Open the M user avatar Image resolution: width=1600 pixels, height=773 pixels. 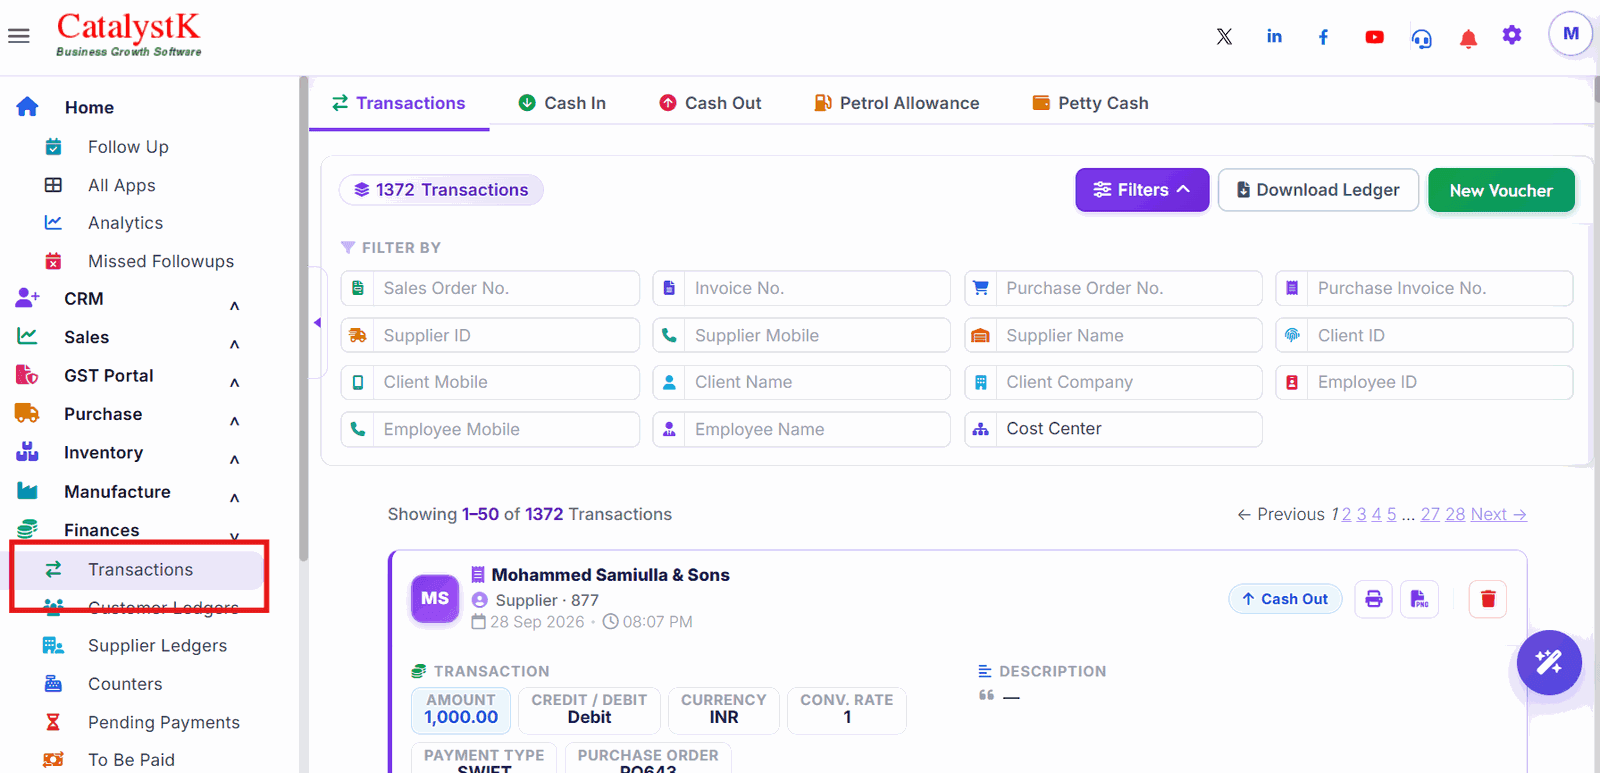tap(1570, 34)
